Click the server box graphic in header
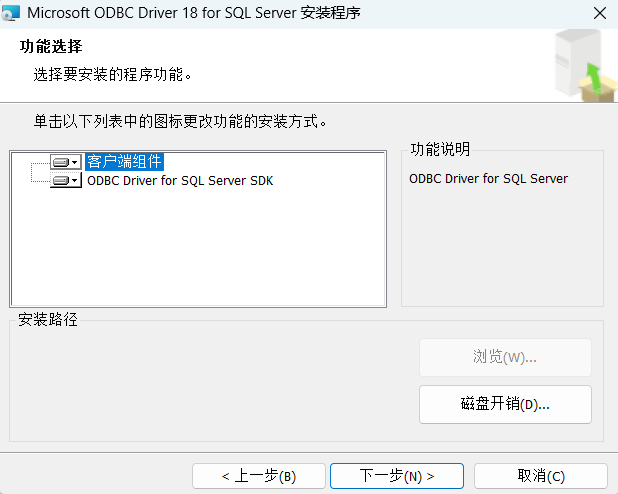Viewport: 618px width, 494px height. pyautogui.click(x=585, y=65)
